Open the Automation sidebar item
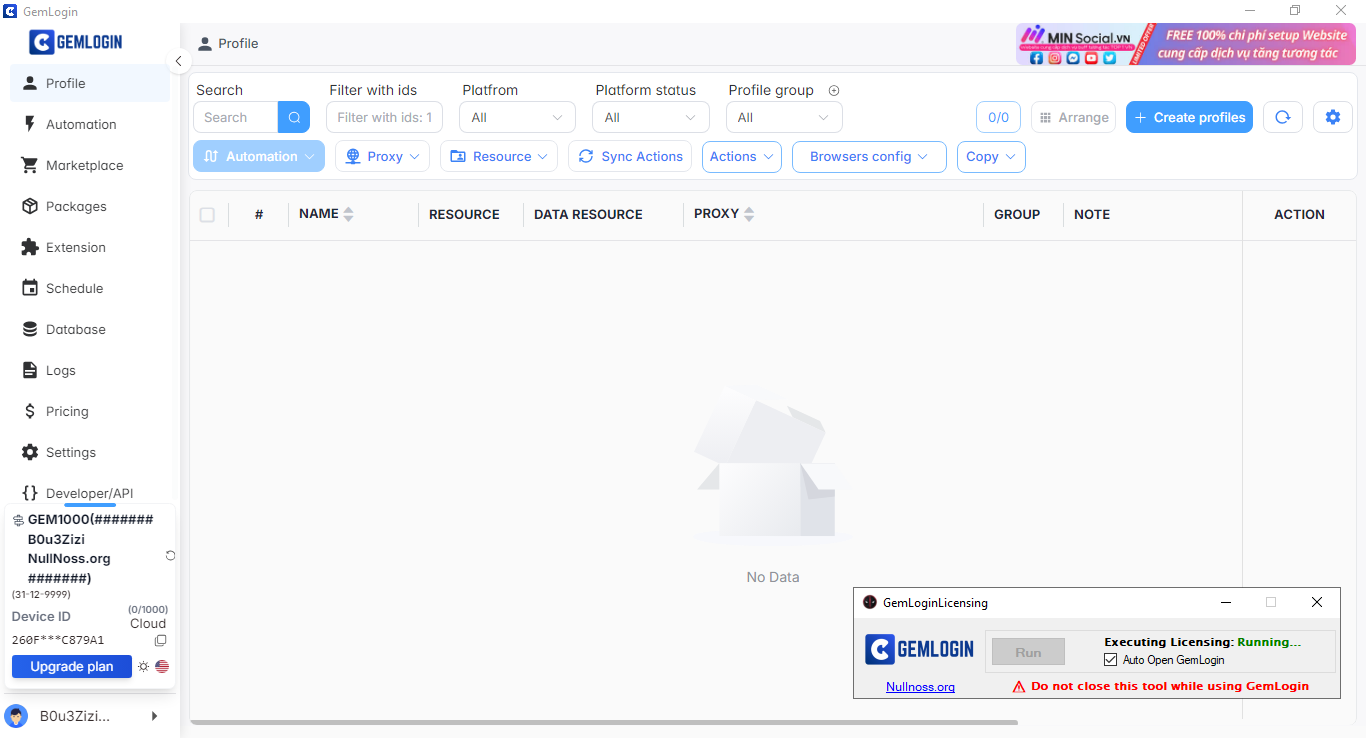The image size is (1366, 738). tap(89, 124)
